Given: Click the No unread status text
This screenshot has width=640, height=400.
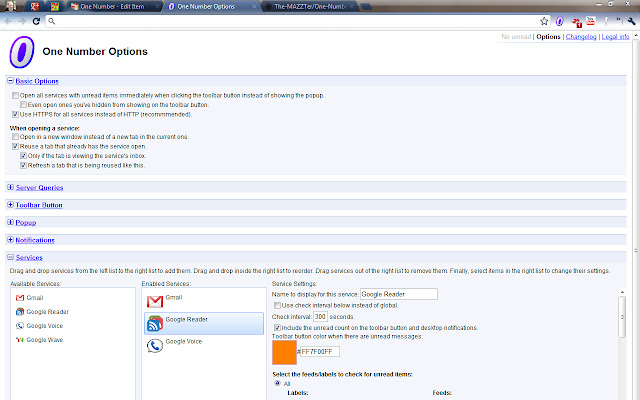Looking at the screenshot, I should tap(516, 37).
